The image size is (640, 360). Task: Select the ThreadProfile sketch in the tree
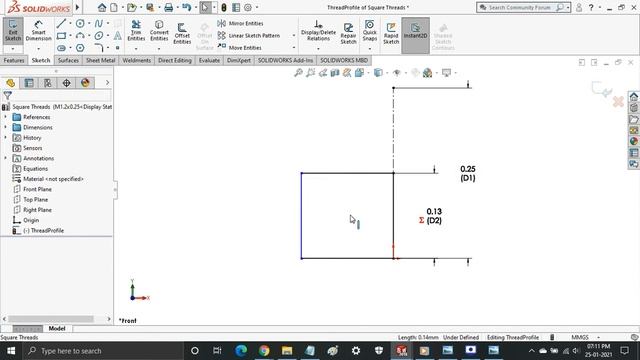[43, 231]
